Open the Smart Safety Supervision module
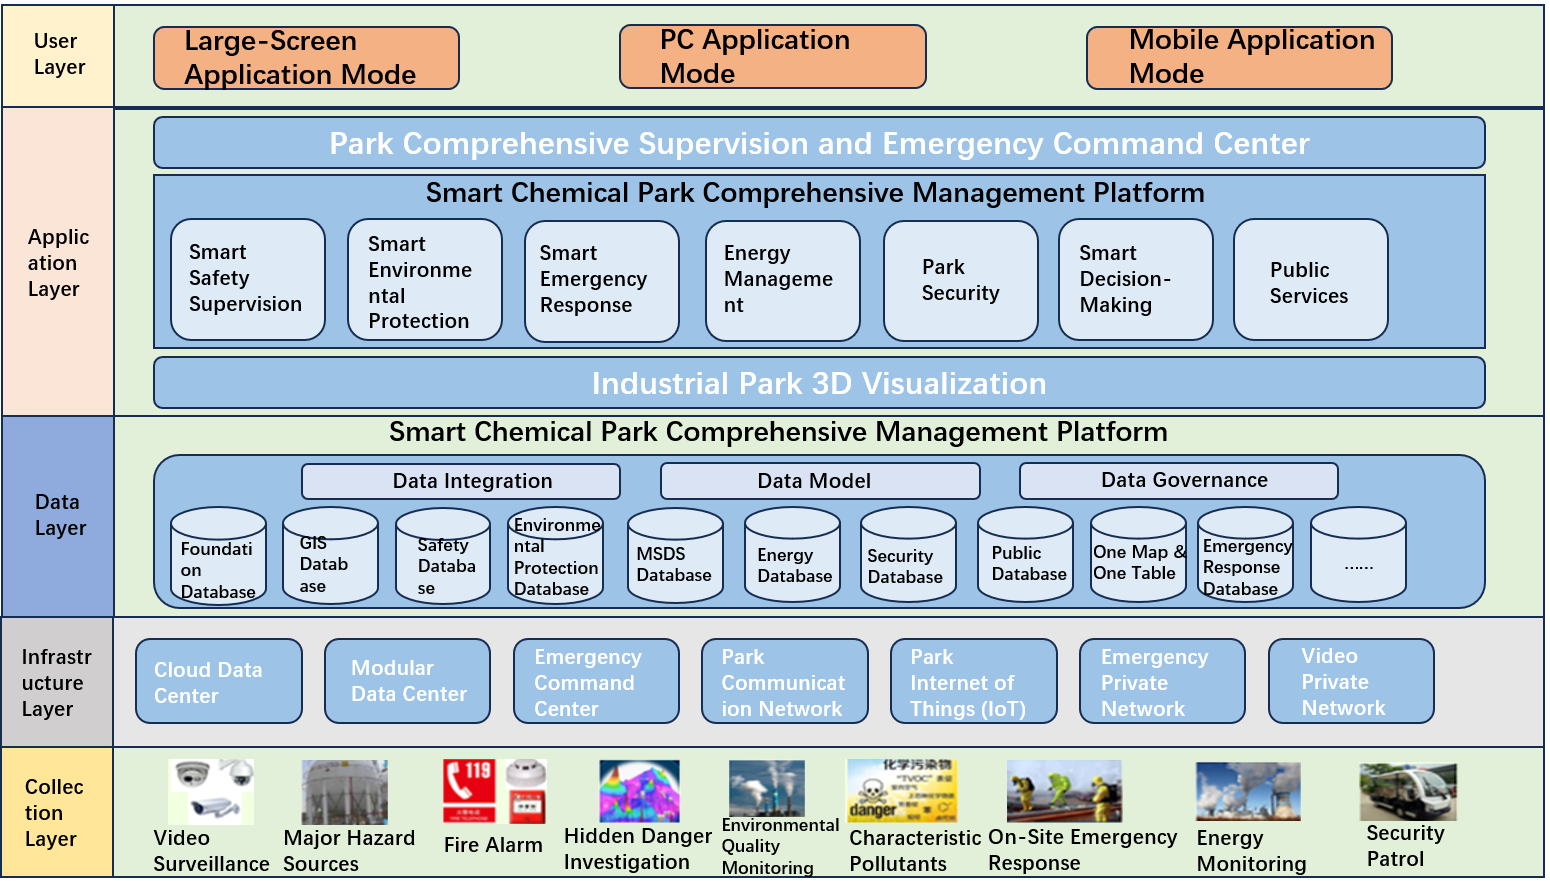Image resolution: width=1550 pixels, height=881 pixels. [247, 279]
